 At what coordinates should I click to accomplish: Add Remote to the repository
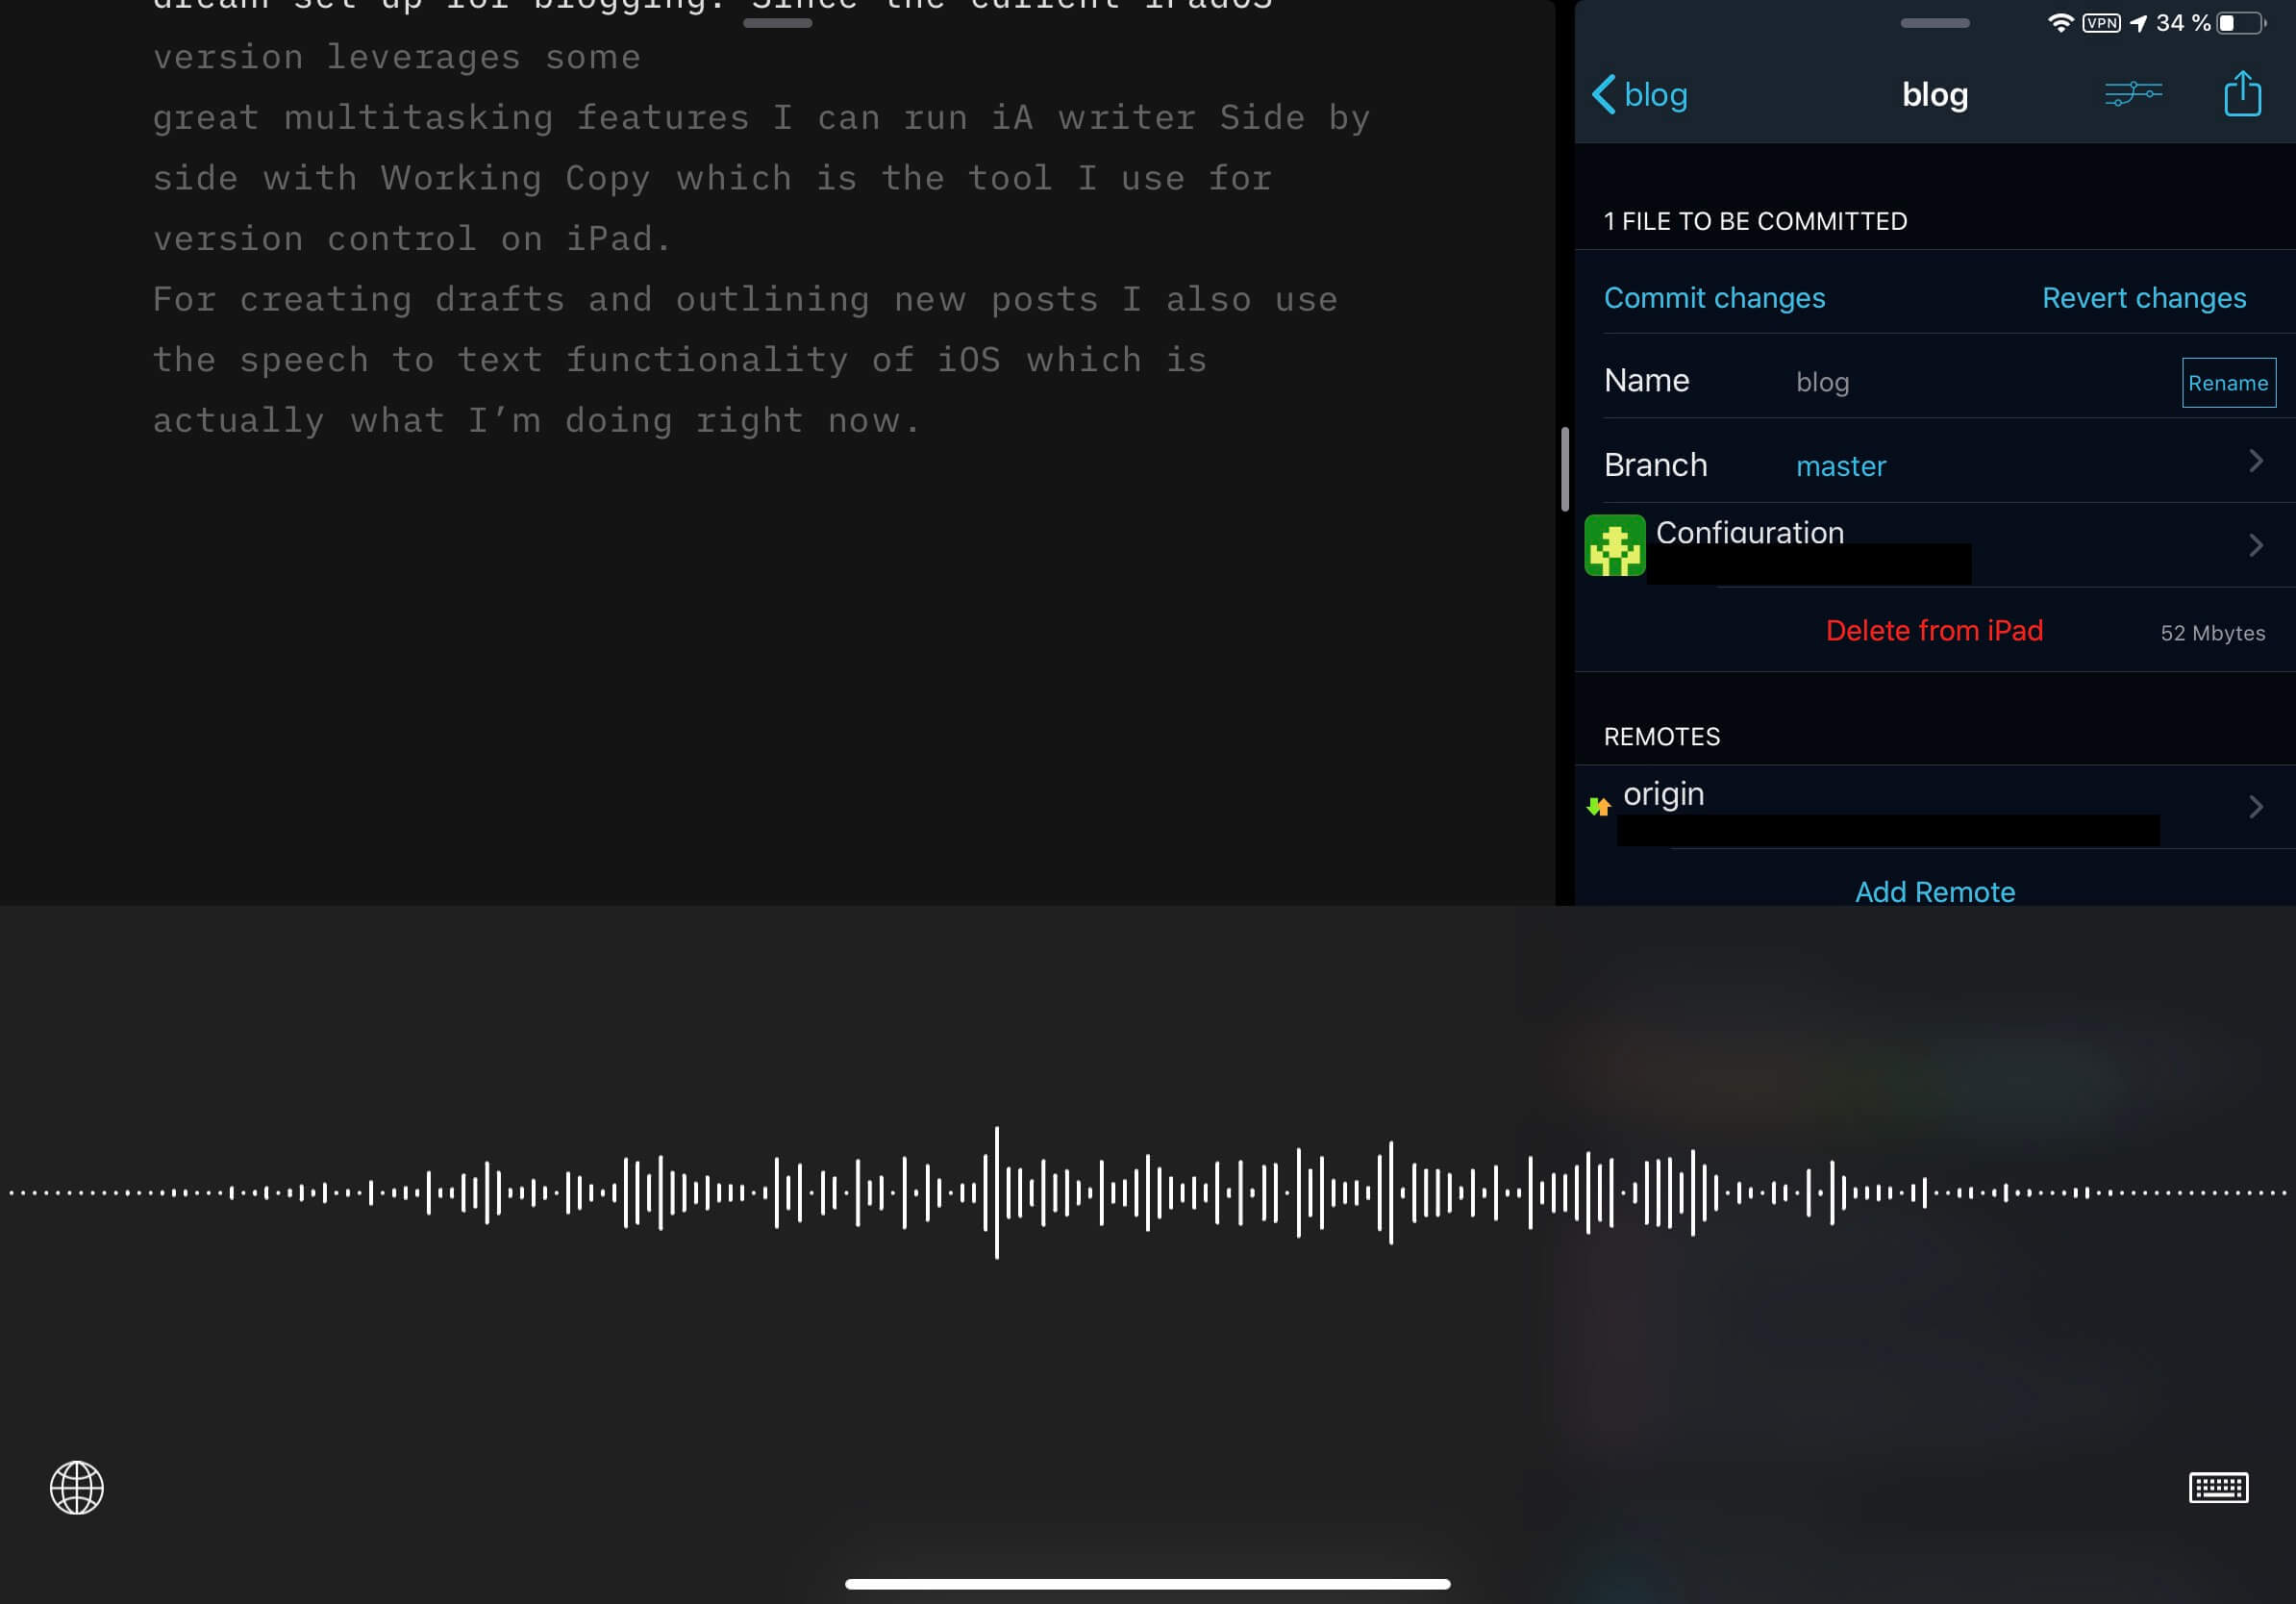pyautogui.click(x=1934, y=891)
